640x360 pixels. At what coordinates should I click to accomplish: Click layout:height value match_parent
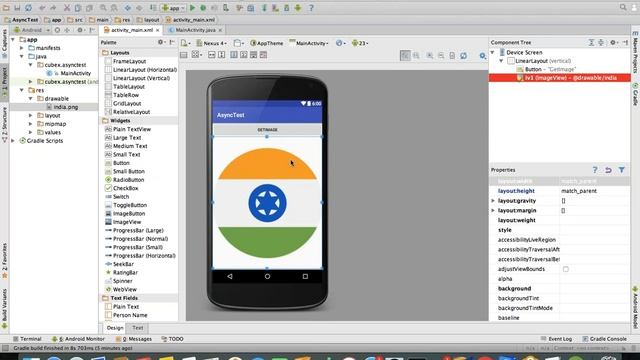(x=579, y=191)
